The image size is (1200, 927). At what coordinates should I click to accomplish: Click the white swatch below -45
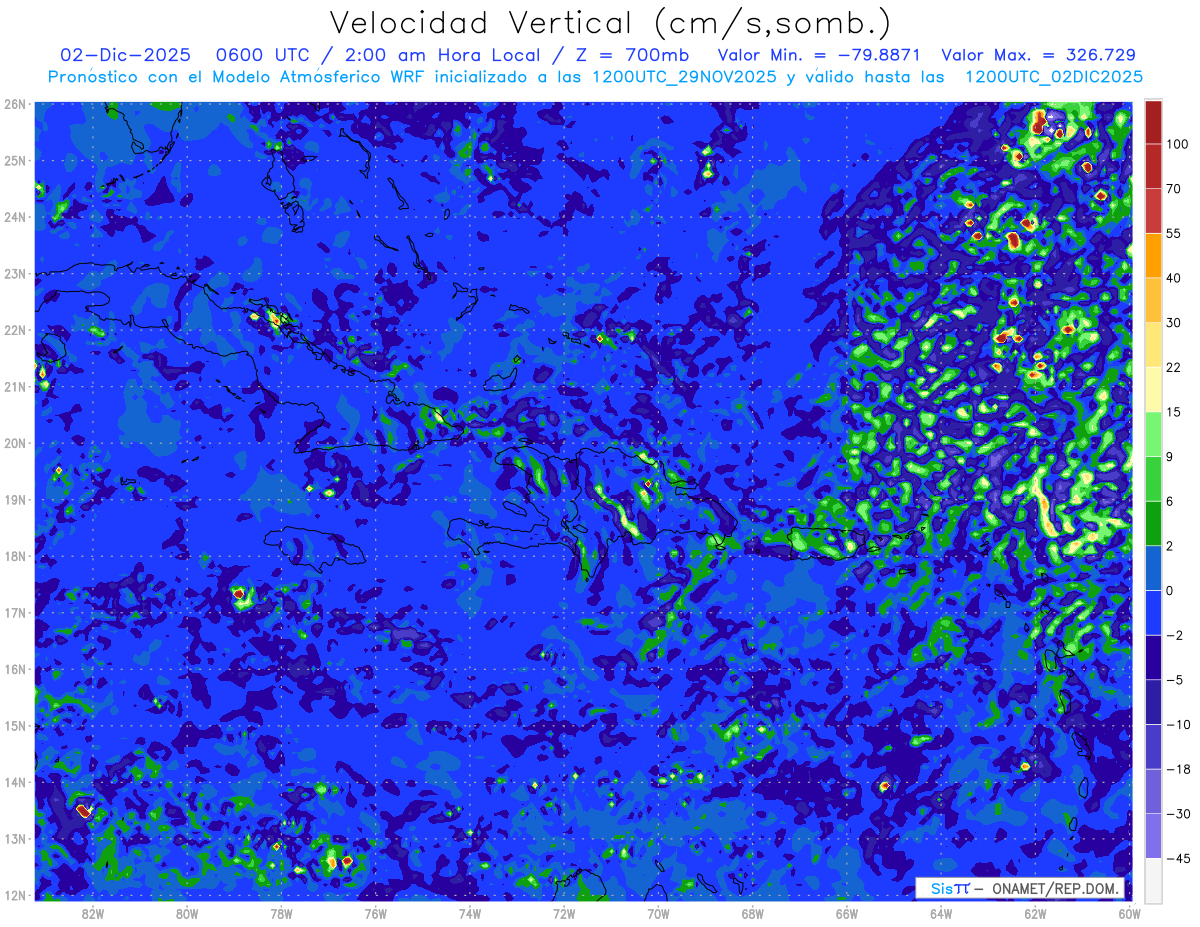1153,880
